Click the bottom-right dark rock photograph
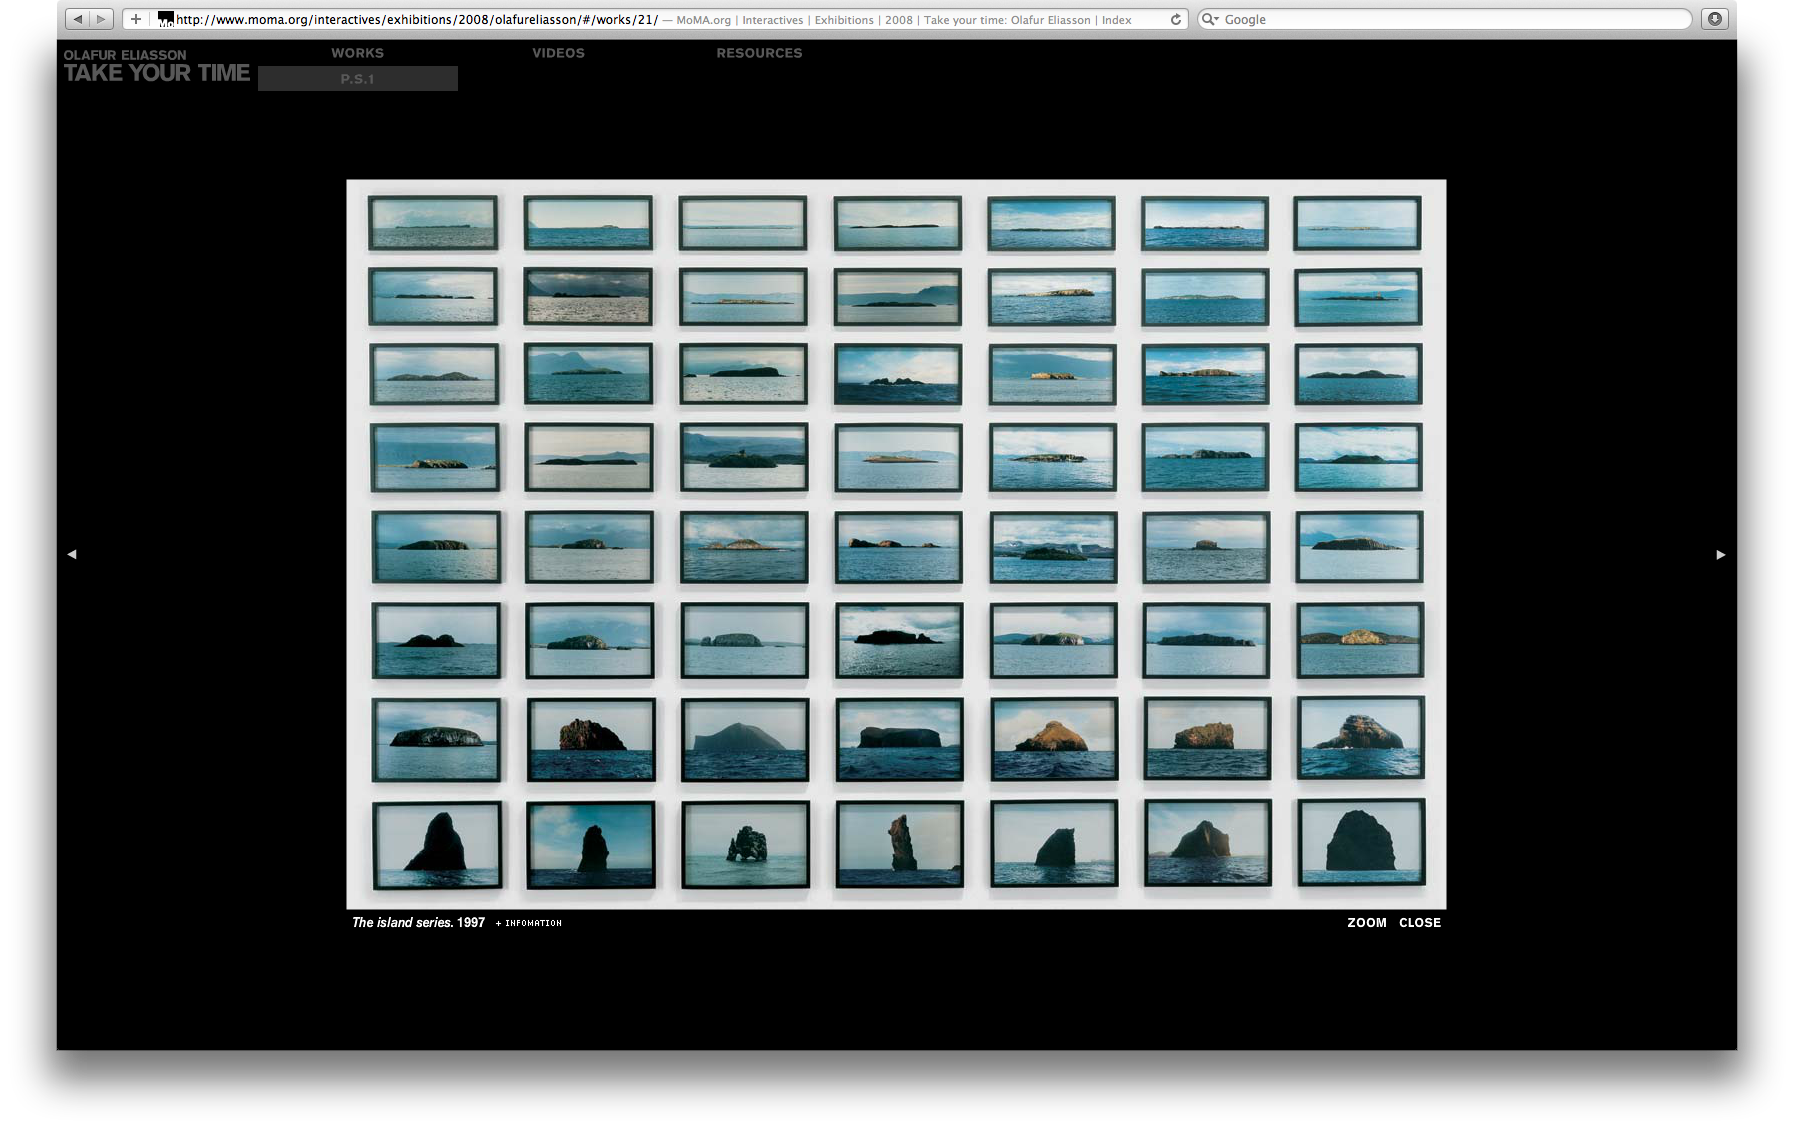This screenshot has width=1794, height=1129. [1361, 843]
